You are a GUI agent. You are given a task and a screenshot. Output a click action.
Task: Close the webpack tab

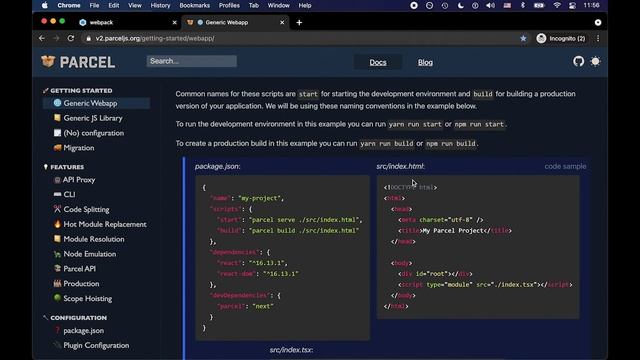point(175,22)
